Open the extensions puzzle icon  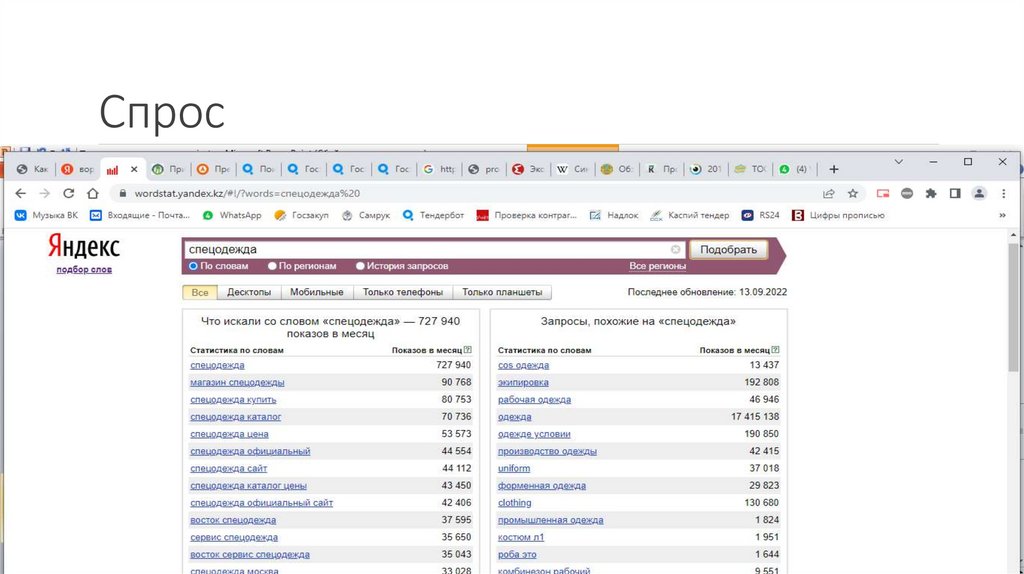pyautogui.click(x=931, y=193)
